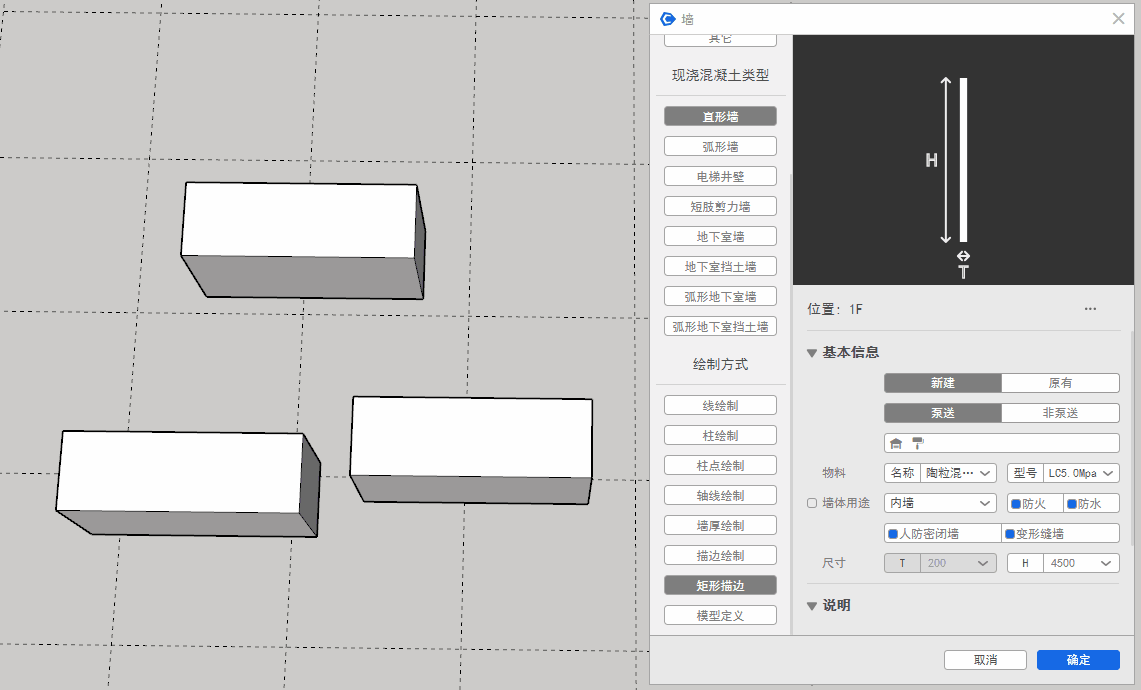This screenshot has height=690, width=1141.
Task: Switch to 原有 existing option
Action: coord(1060,383)
